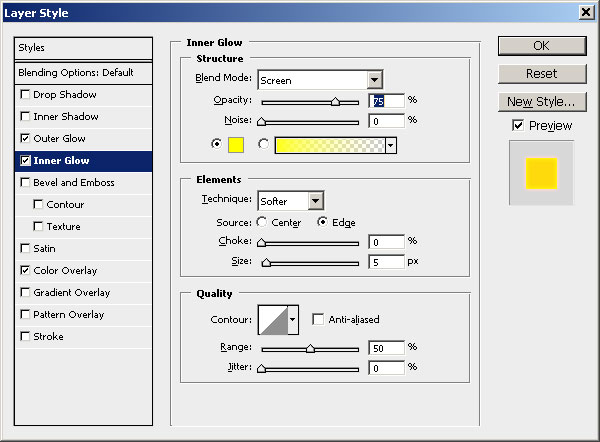Open the Bevel and Emboss settings row
The image size is (600, 442).
83,183
